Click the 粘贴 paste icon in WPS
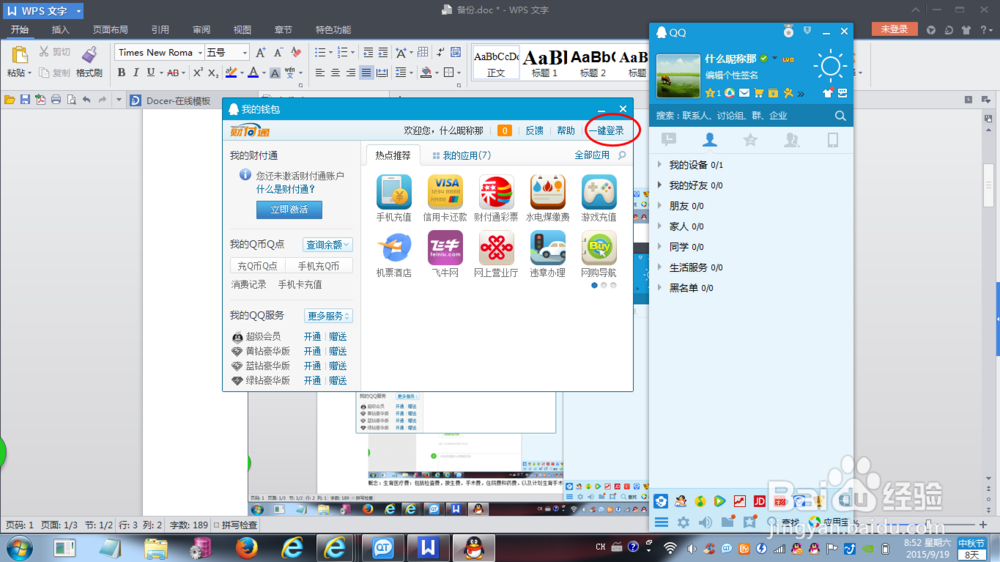The height and width of the screenshot is (562, 1000). pyautogui.click(x=19, y=55)
